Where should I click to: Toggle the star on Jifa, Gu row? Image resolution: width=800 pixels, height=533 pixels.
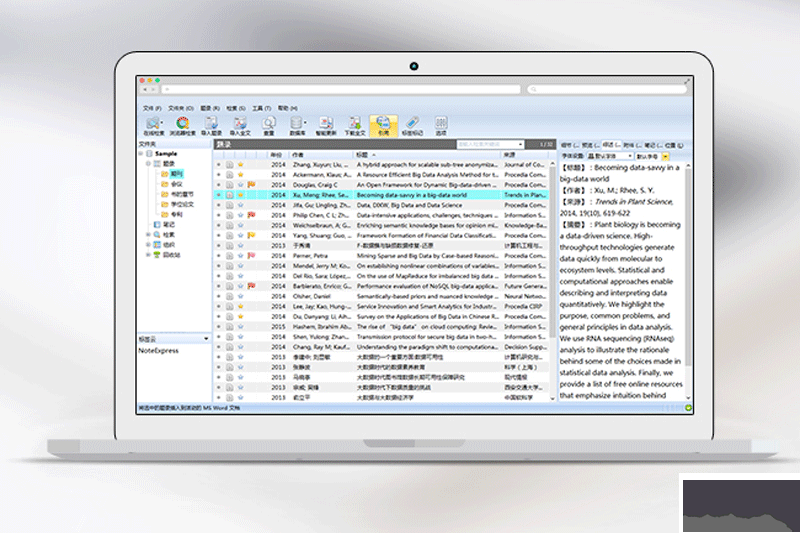pyautogui.click(x=241, y=205)
